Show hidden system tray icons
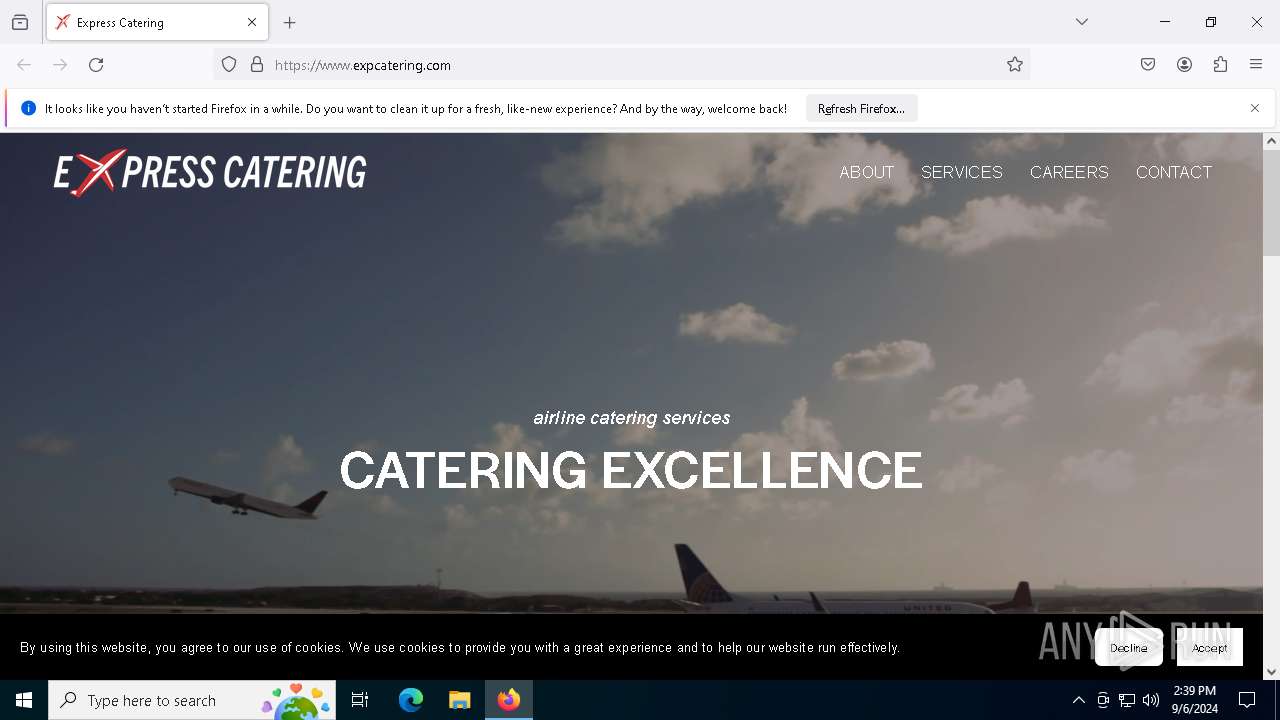This screenshot has height=720, width=1280. click(1078, 701)
